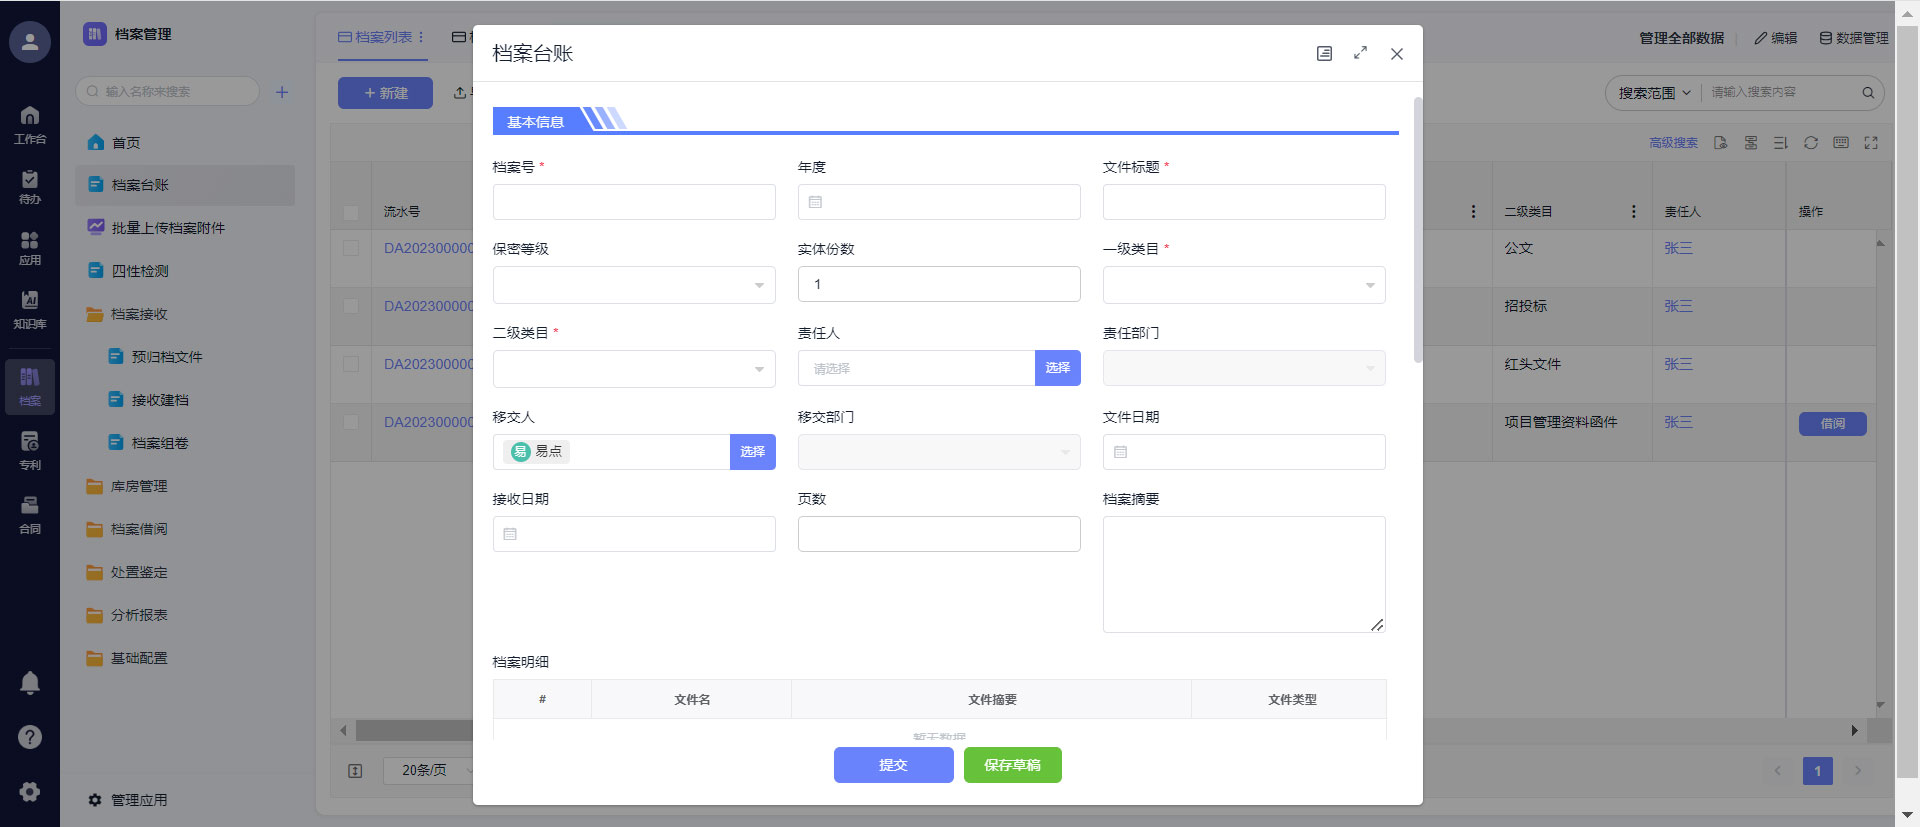Open the 保密等级 dropdown
Screen dimensions: 1920x827
[x=633, y=285]
